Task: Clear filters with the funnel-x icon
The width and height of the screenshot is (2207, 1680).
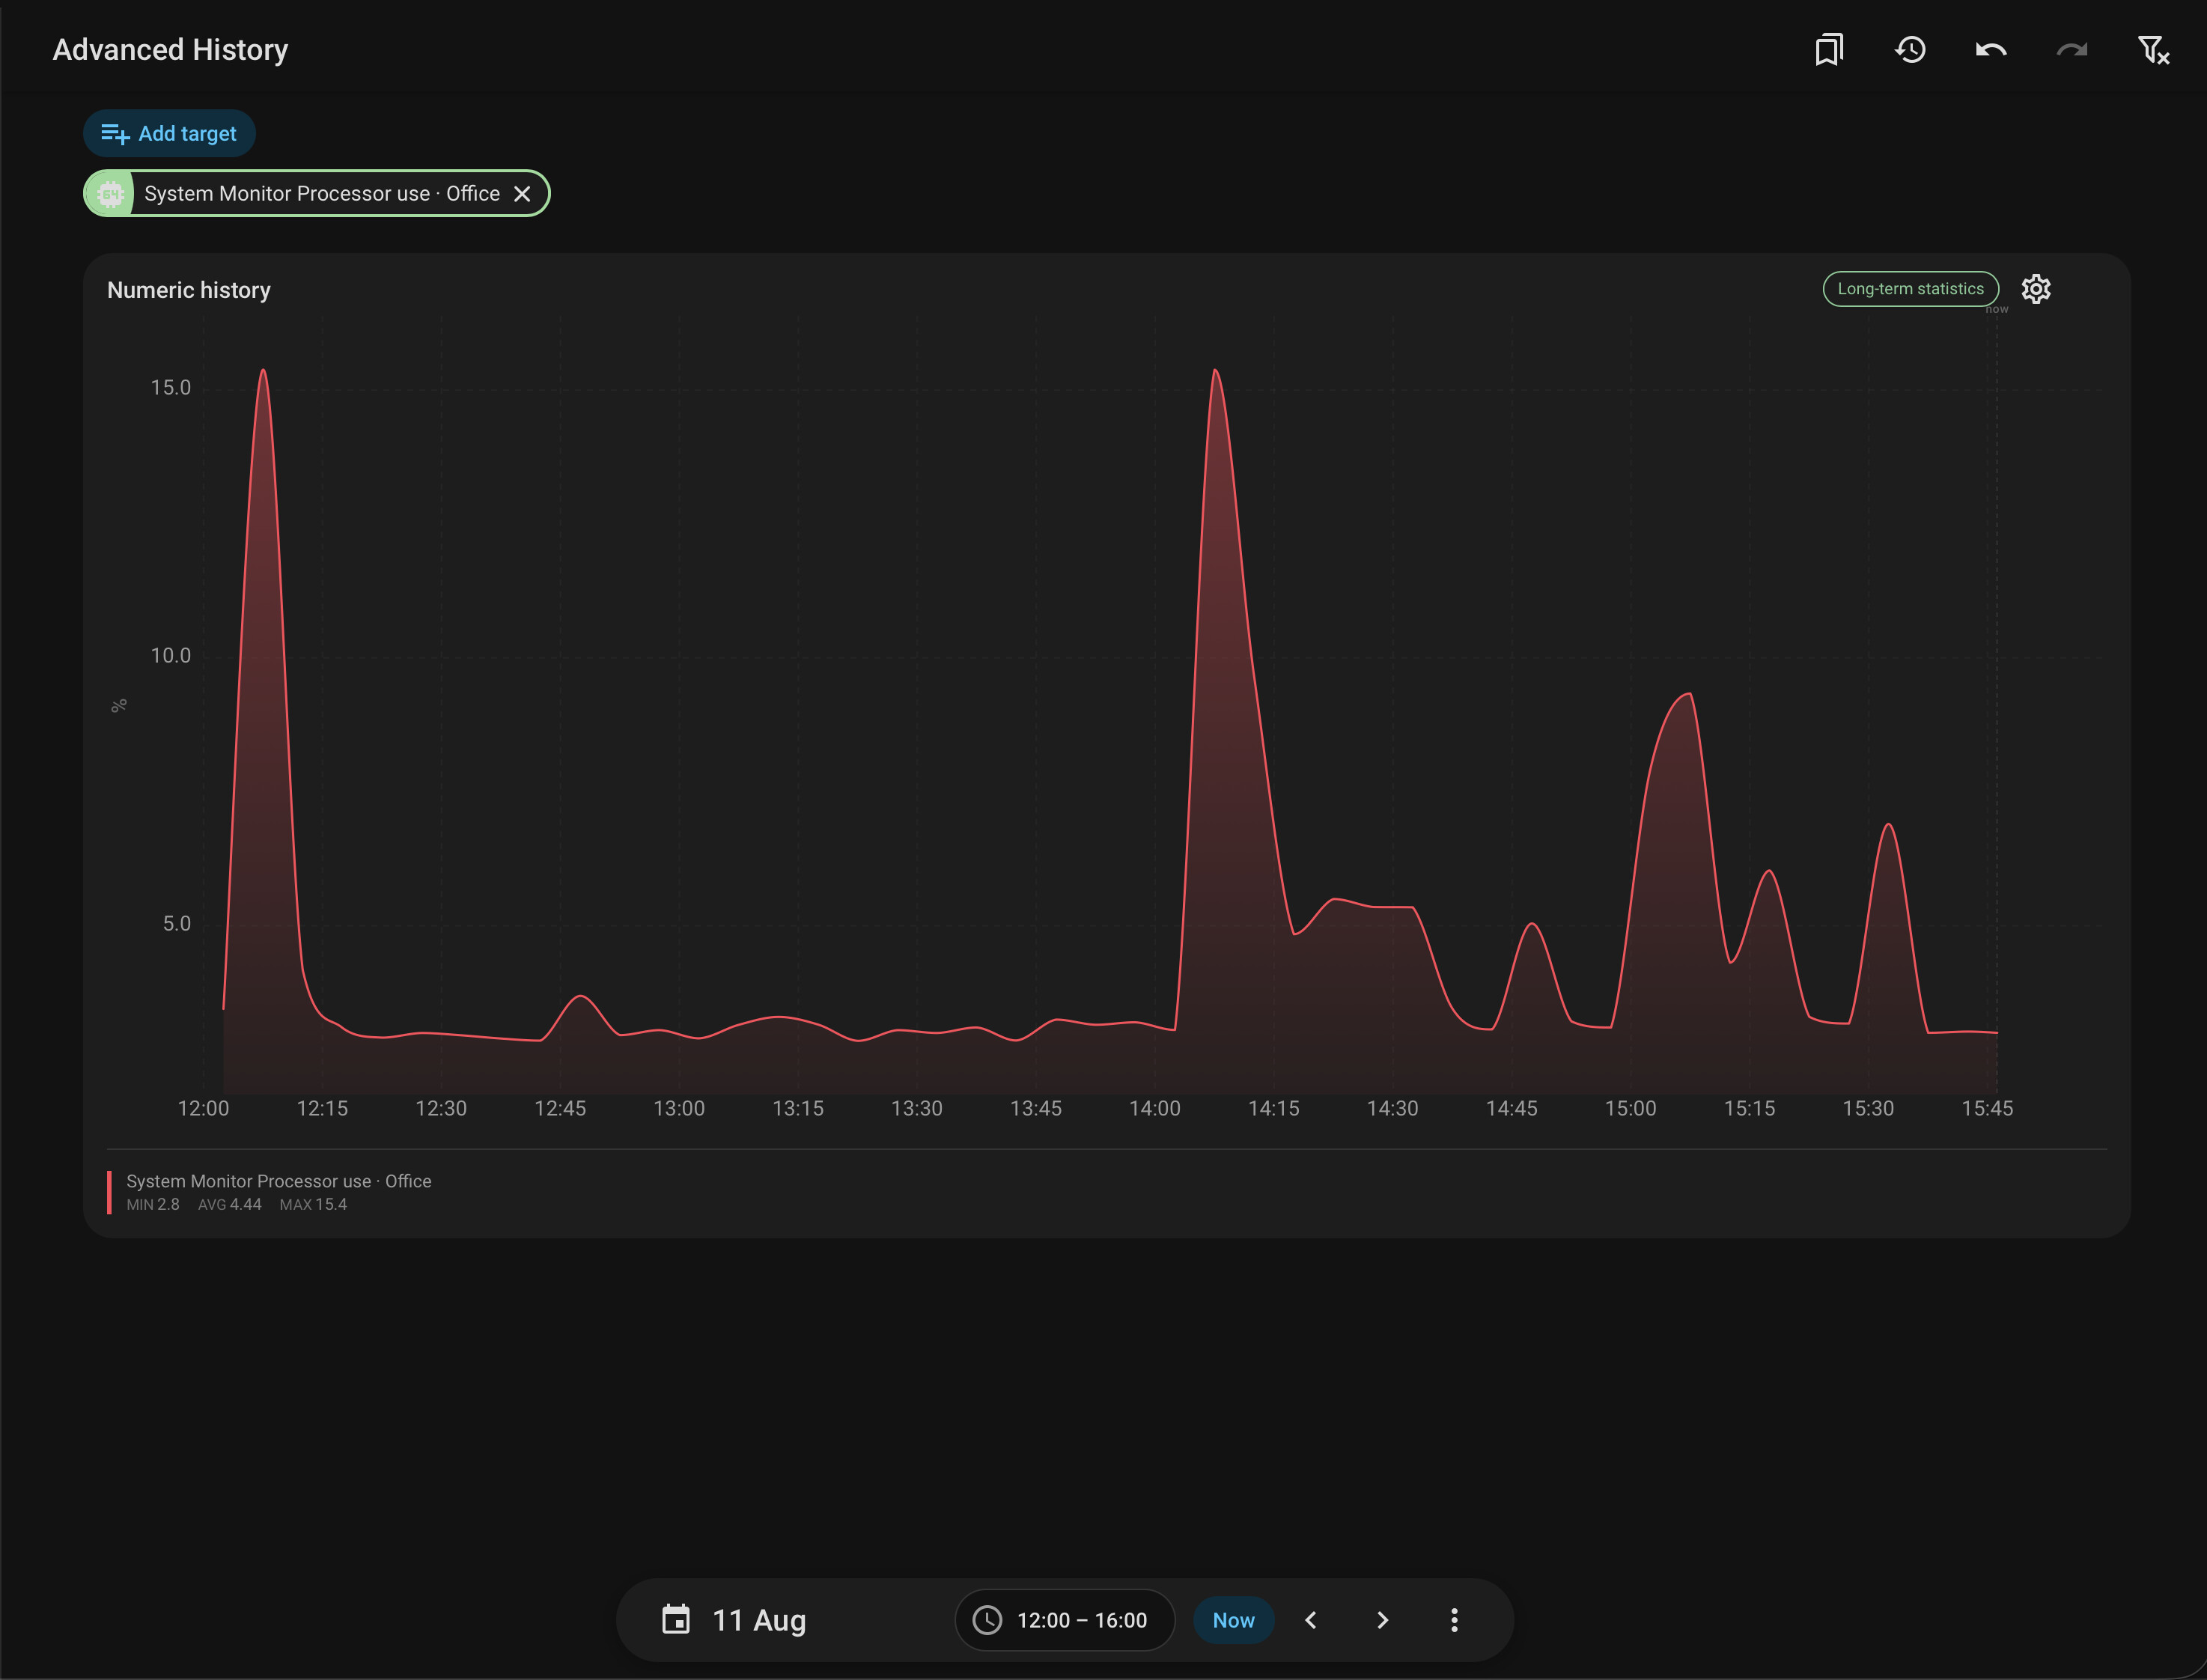Action: (2153, 50)
